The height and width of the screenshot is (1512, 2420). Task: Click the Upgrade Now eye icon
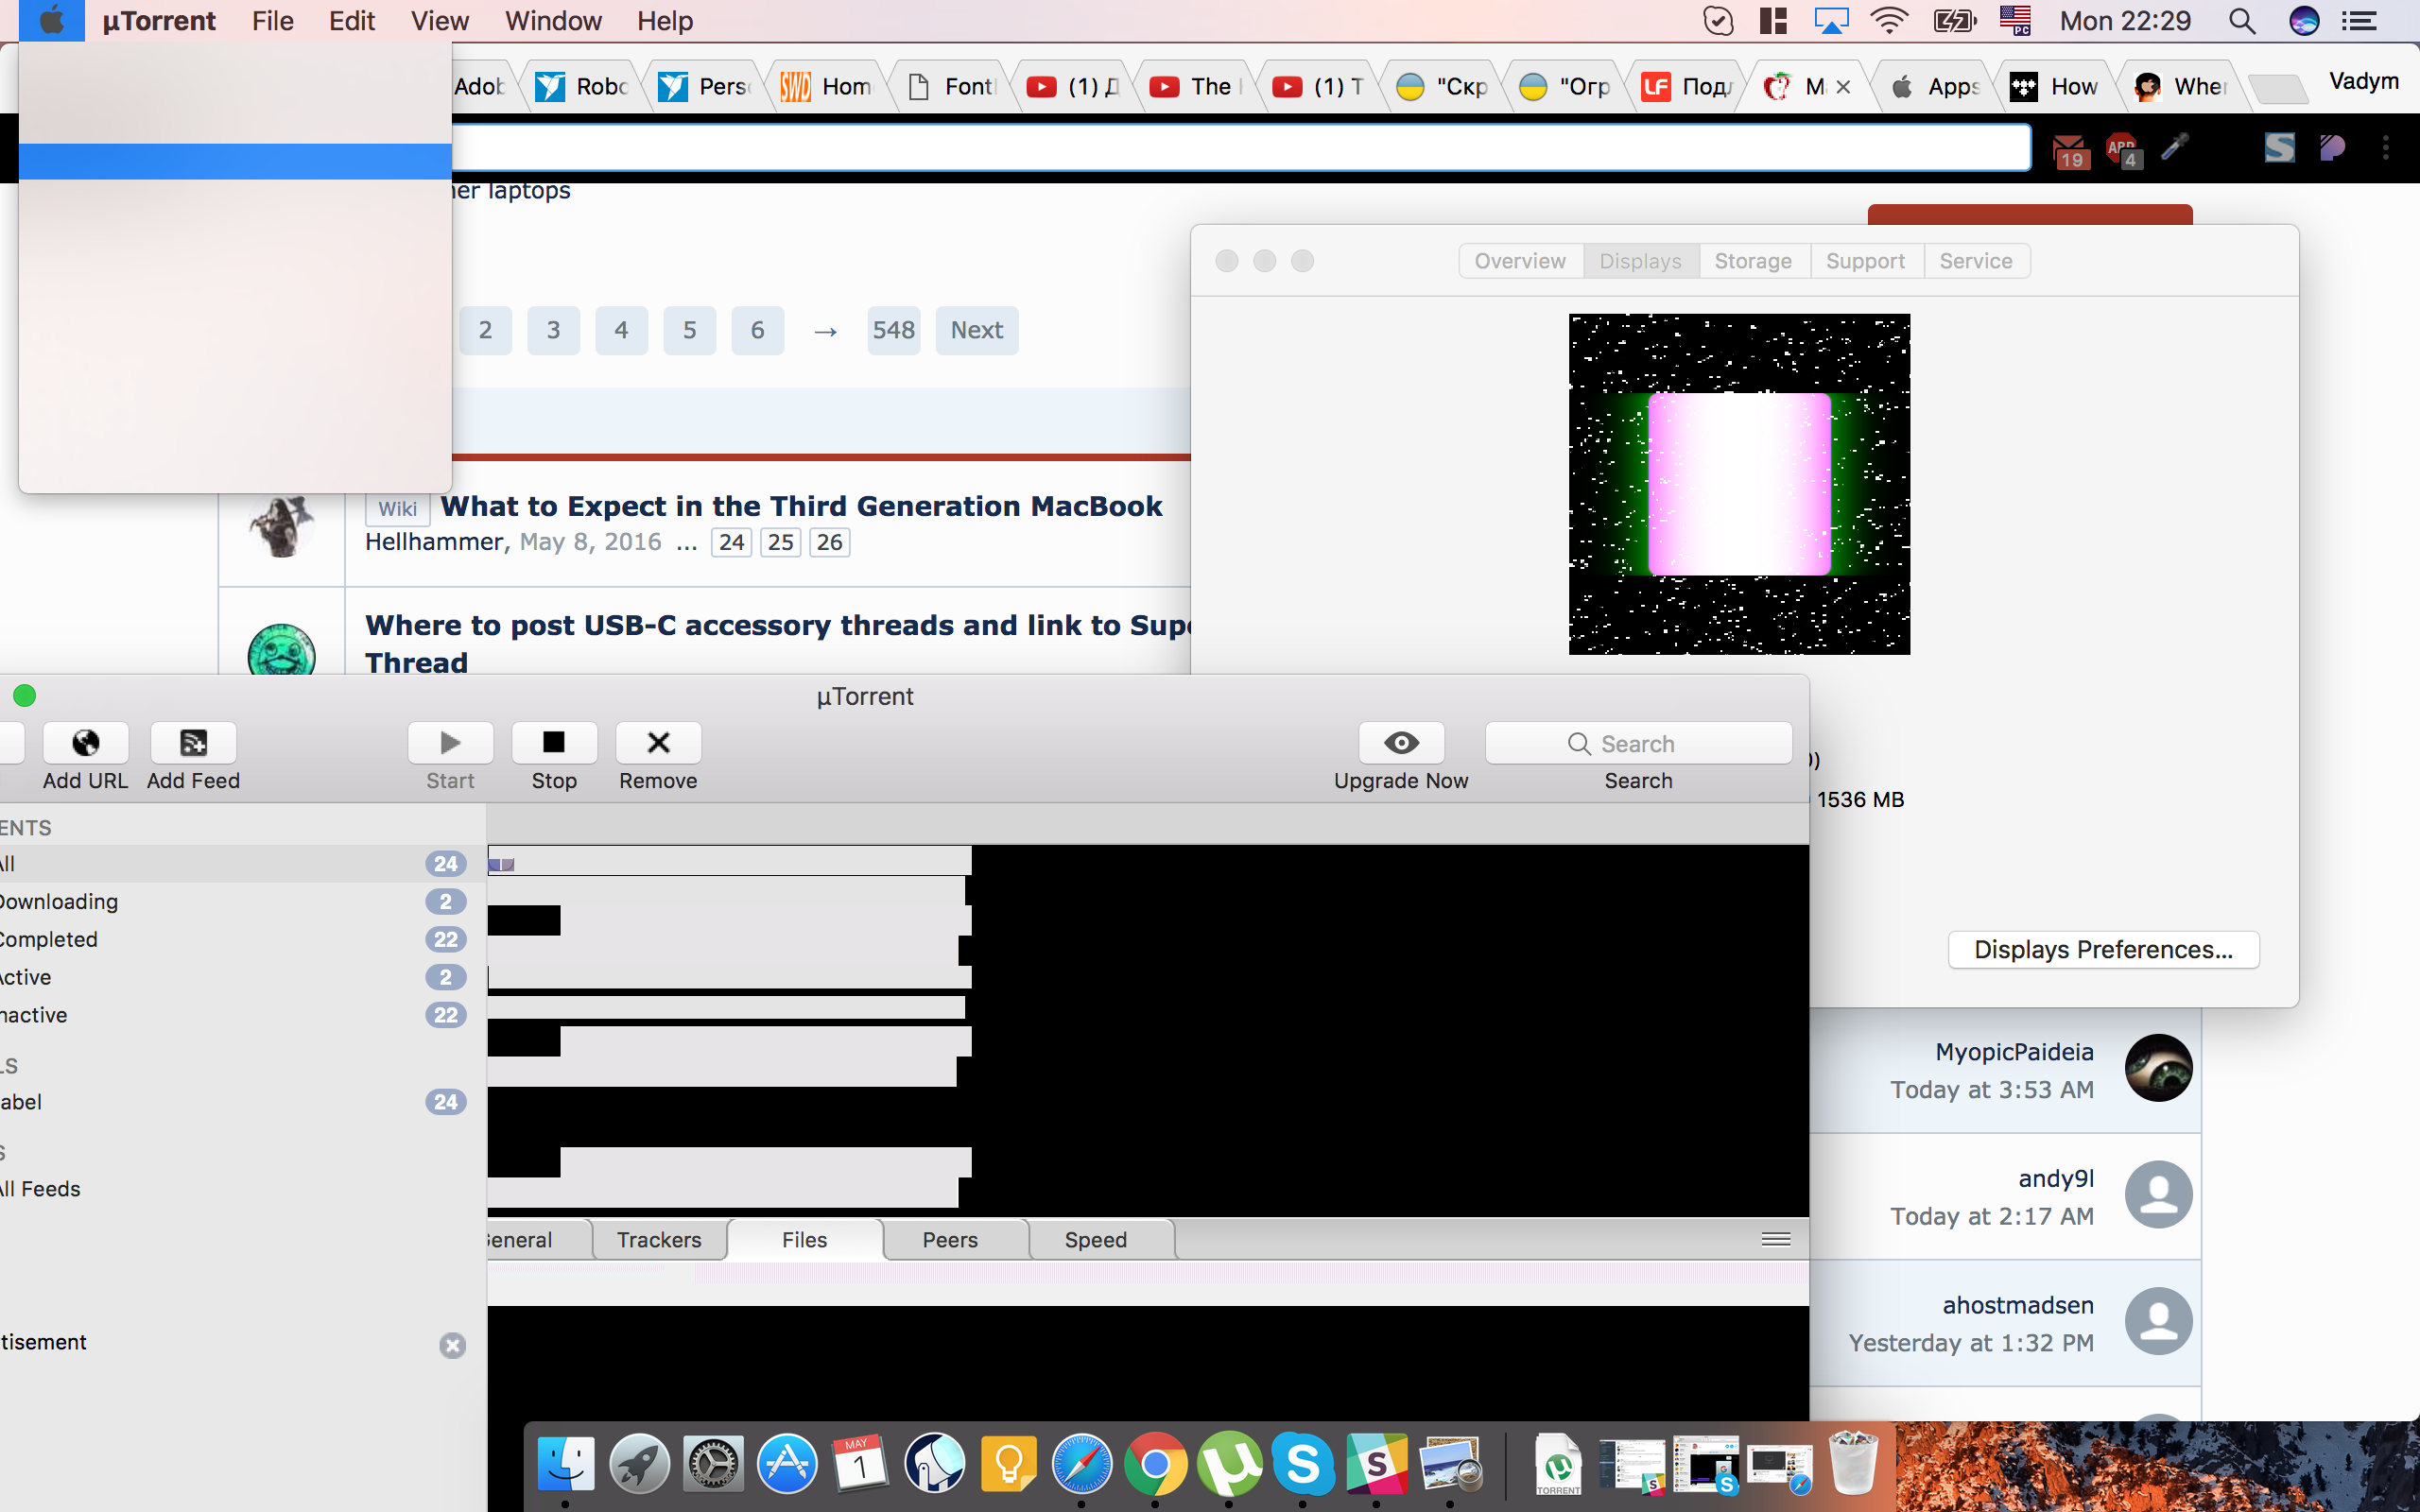(1400, 743)
